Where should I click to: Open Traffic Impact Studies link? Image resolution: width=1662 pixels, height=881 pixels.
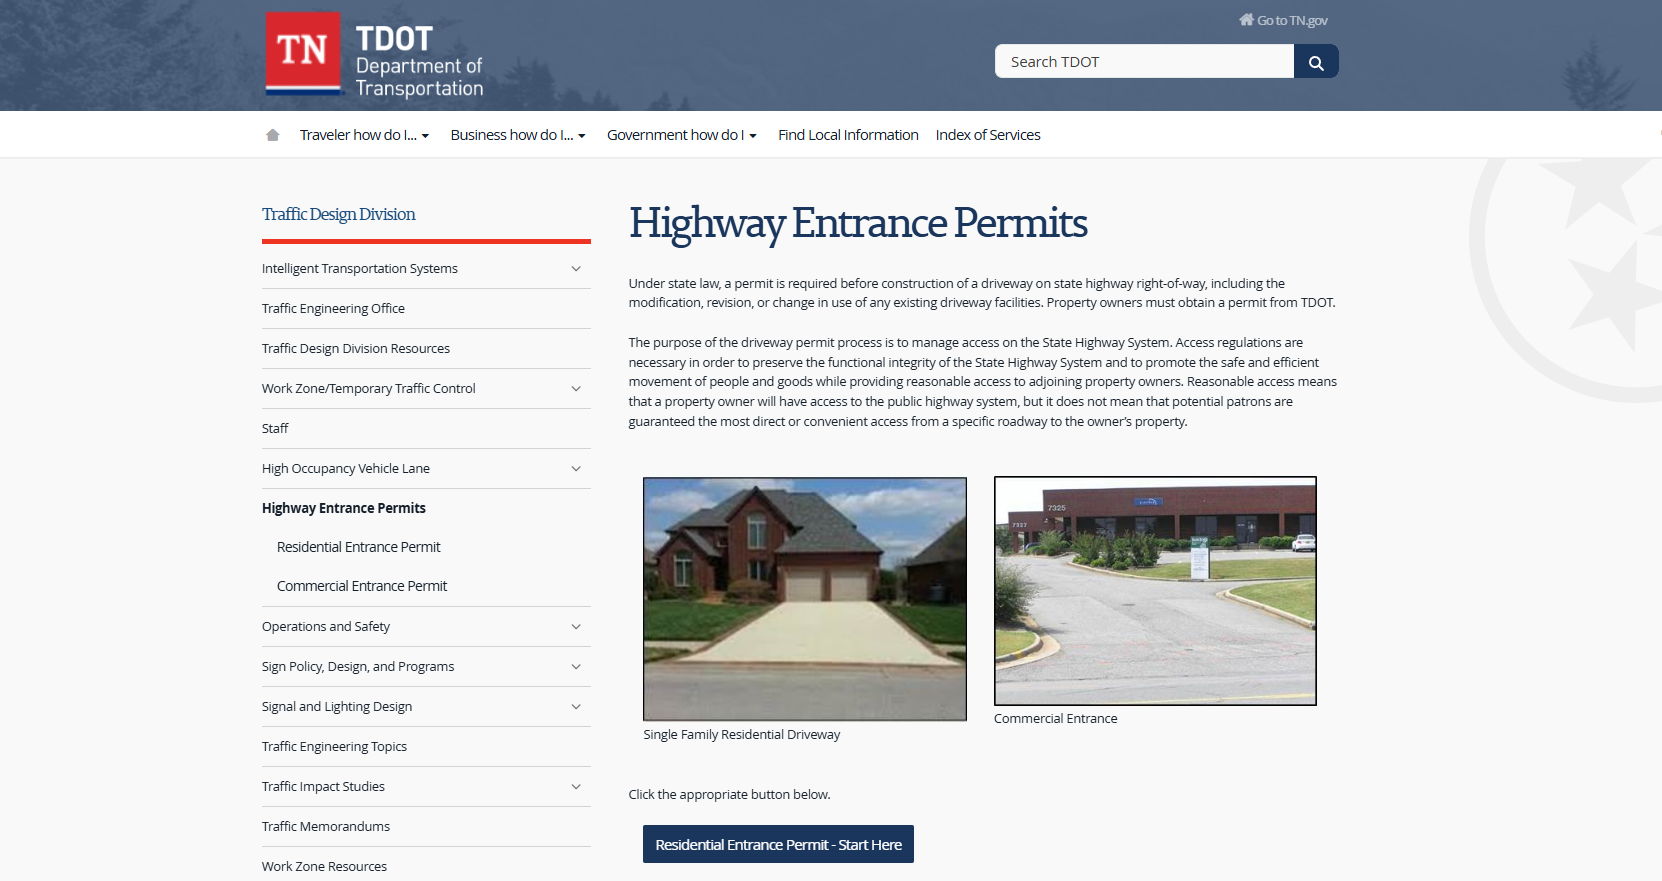pos(323,787)
